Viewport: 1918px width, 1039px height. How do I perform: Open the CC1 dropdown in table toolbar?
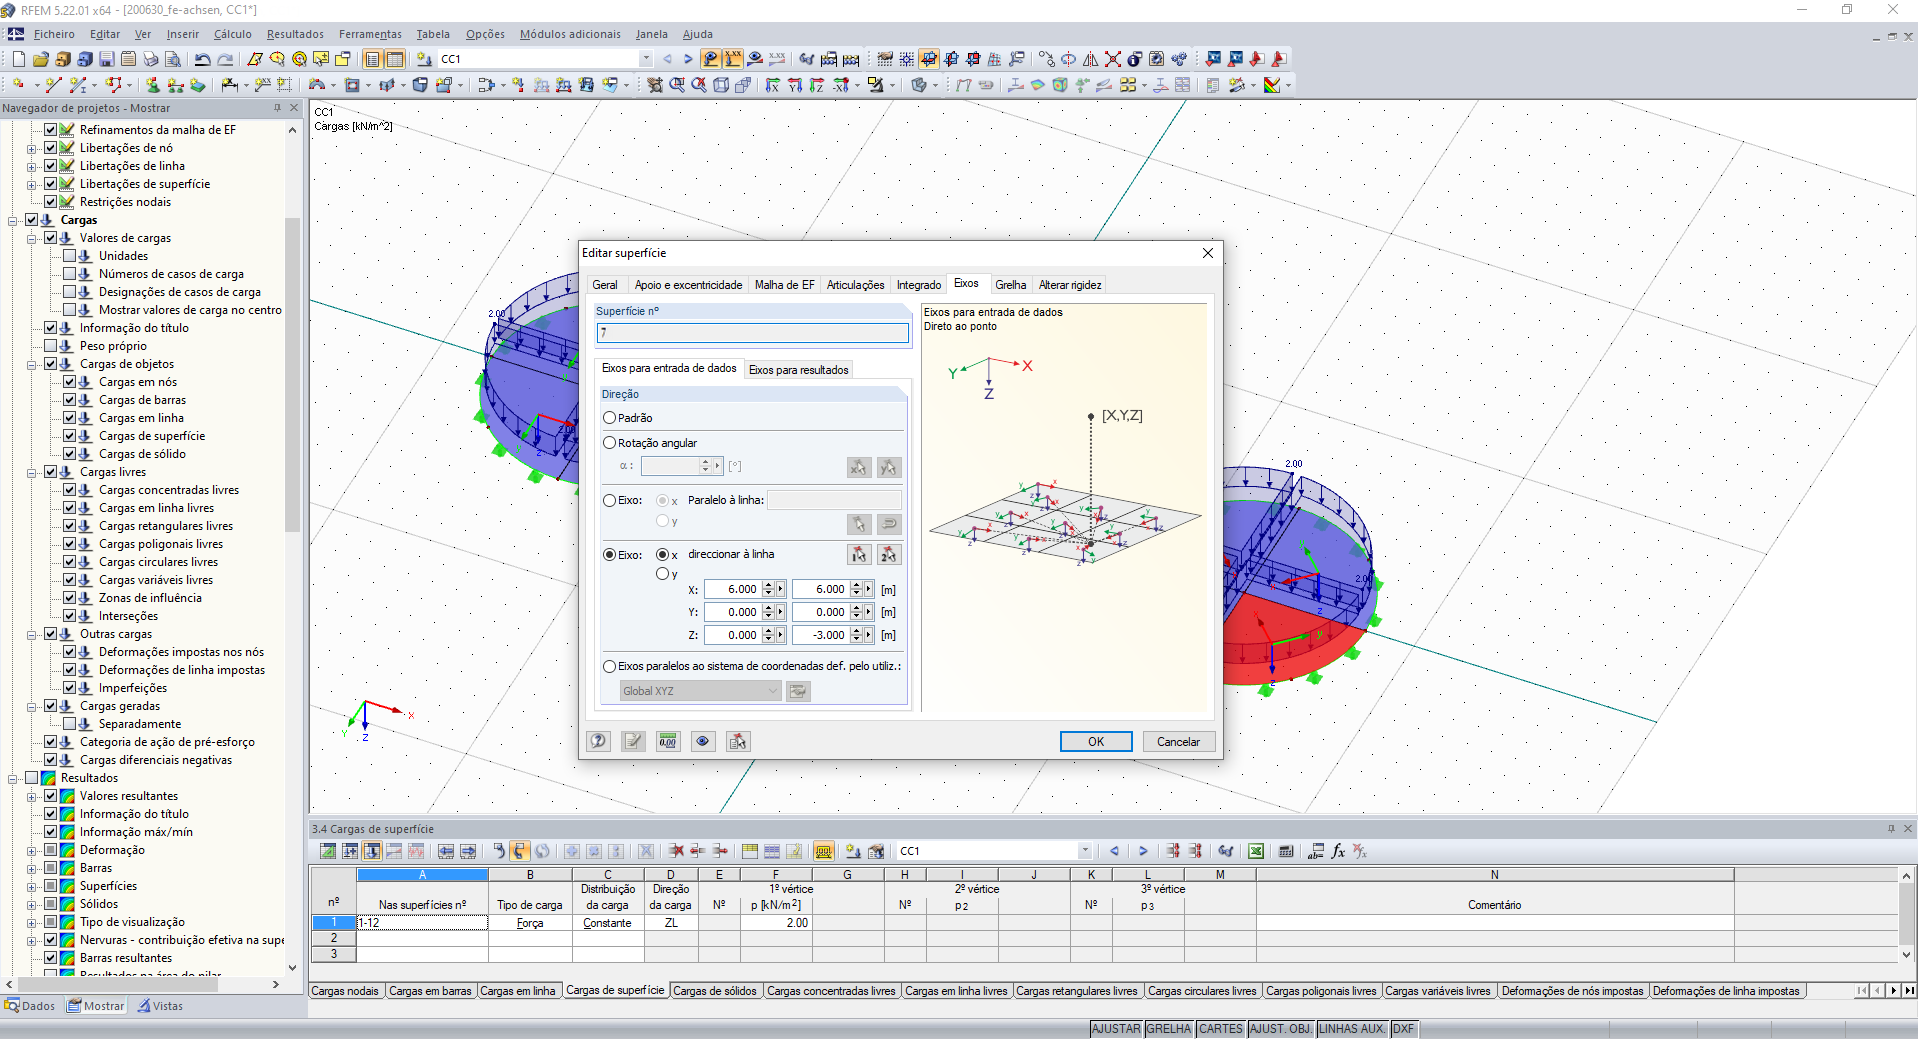1084,851
